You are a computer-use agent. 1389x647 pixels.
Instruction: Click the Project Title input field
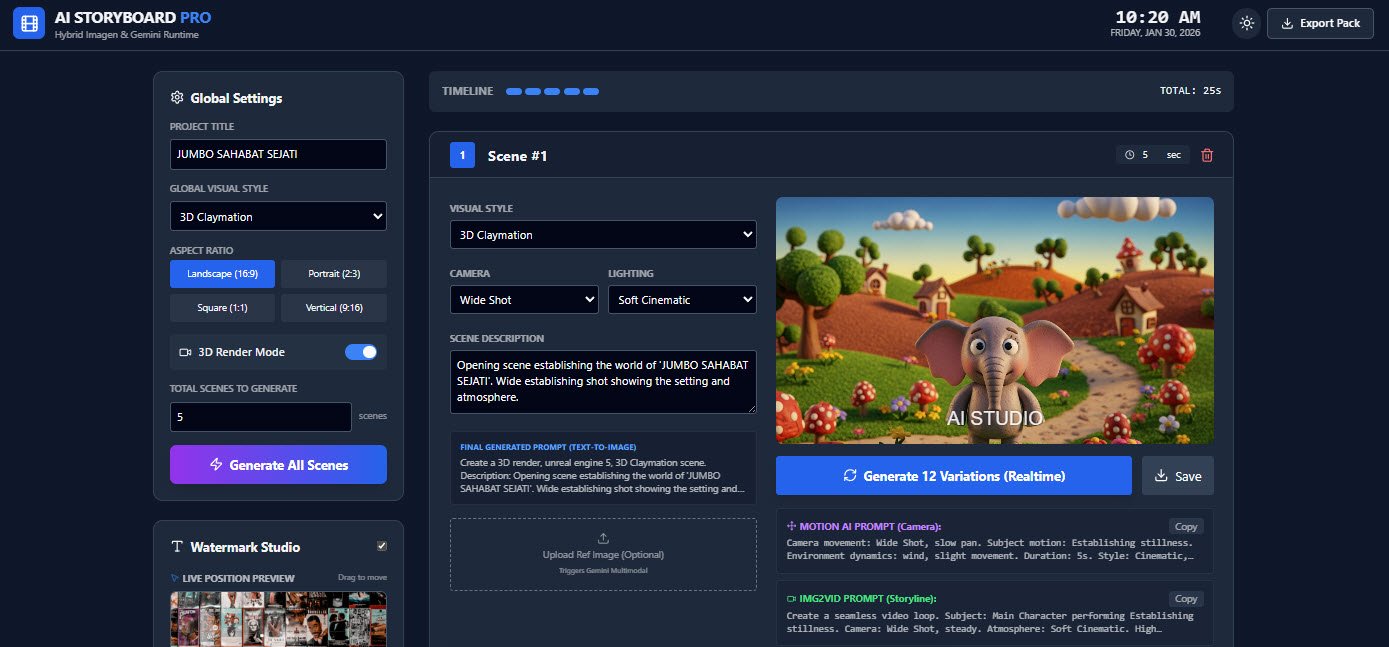point(278,154)
